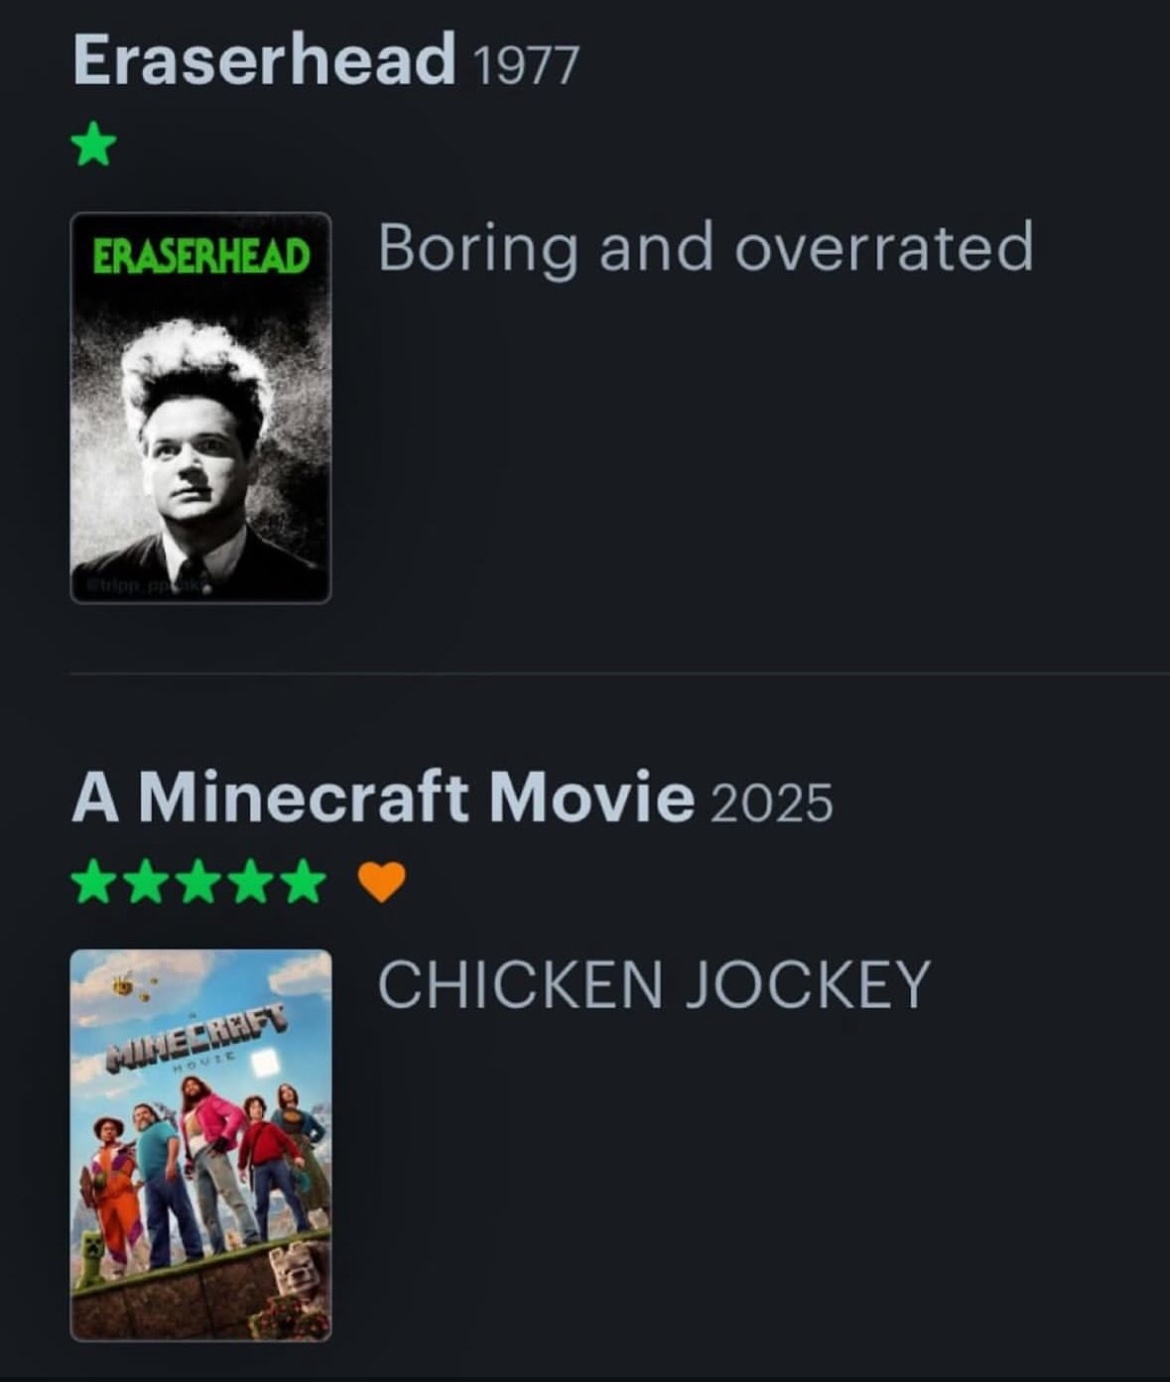Click the fifth star of Minecraft Movie rating

pyautogui.click(x=304, y=883)
